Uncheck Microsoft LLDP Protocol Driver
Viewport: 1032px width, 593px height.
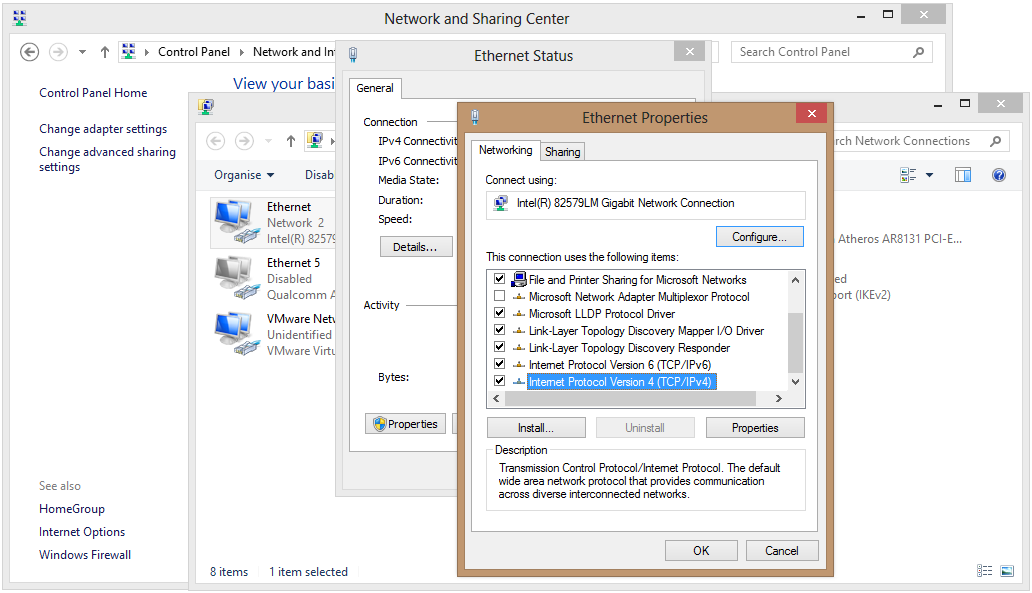coord(500,313)
